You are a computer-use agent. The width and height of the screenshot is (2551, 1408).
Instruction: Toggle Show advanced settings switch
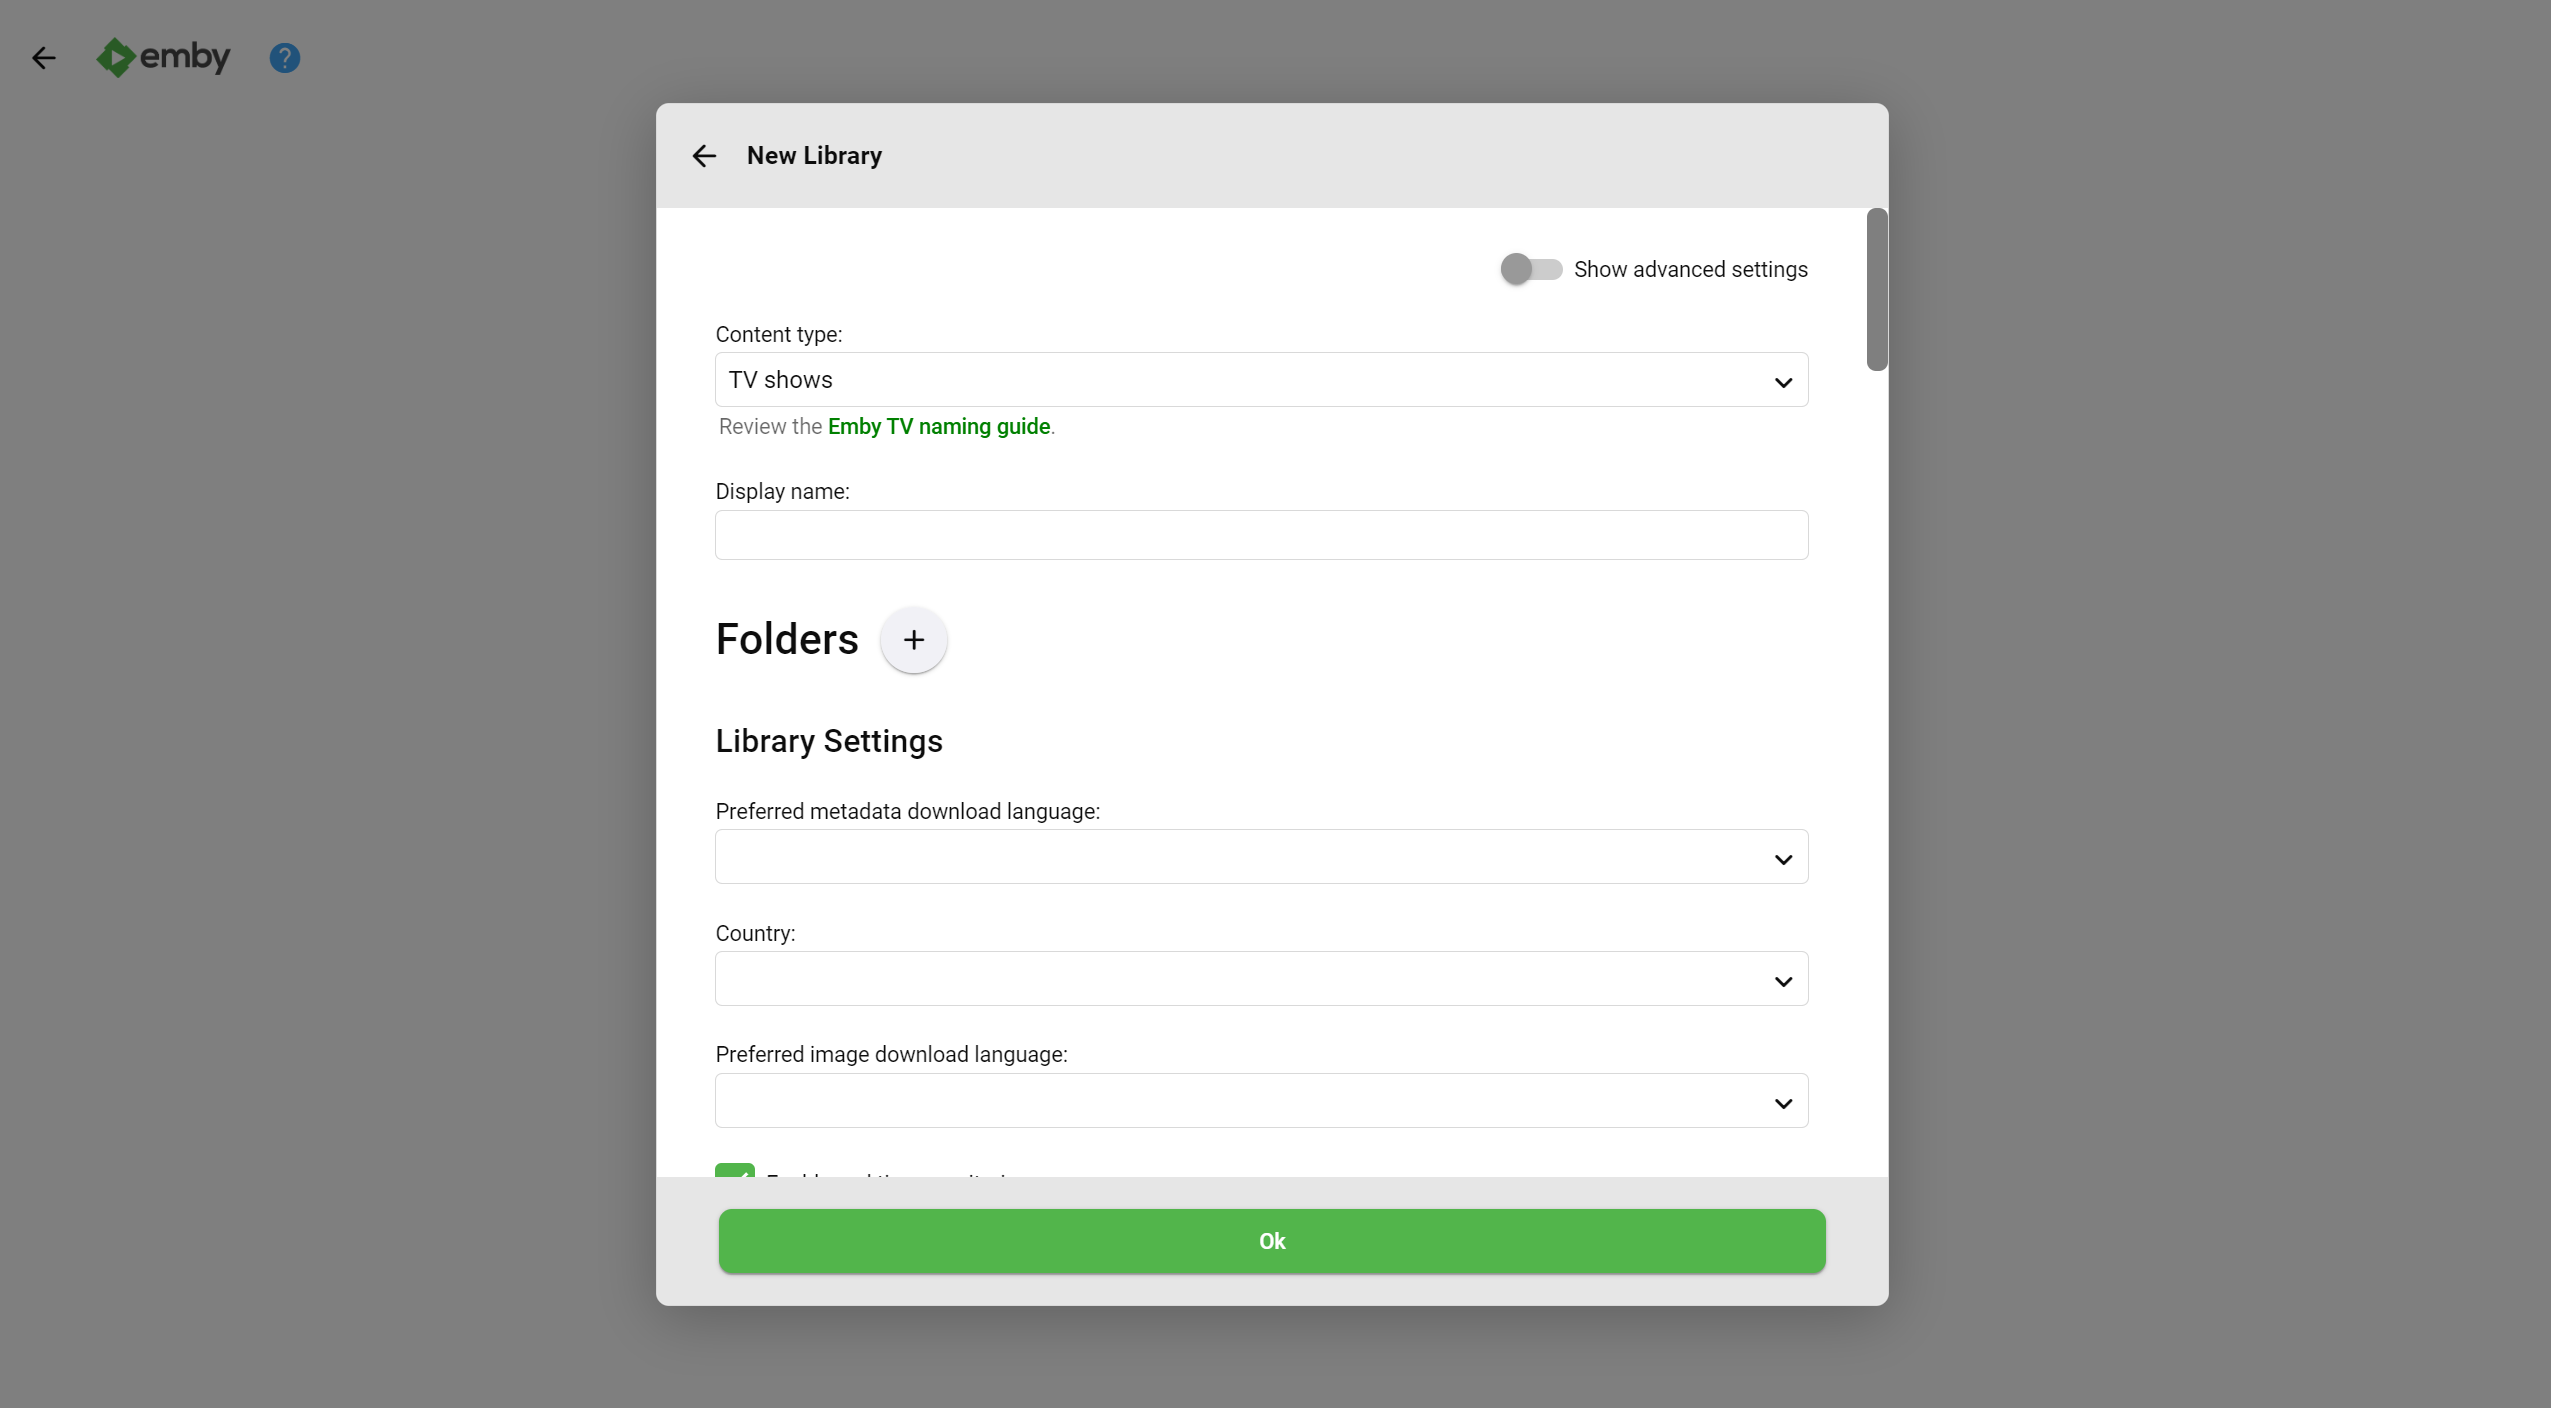click(x=1530, y=269)
